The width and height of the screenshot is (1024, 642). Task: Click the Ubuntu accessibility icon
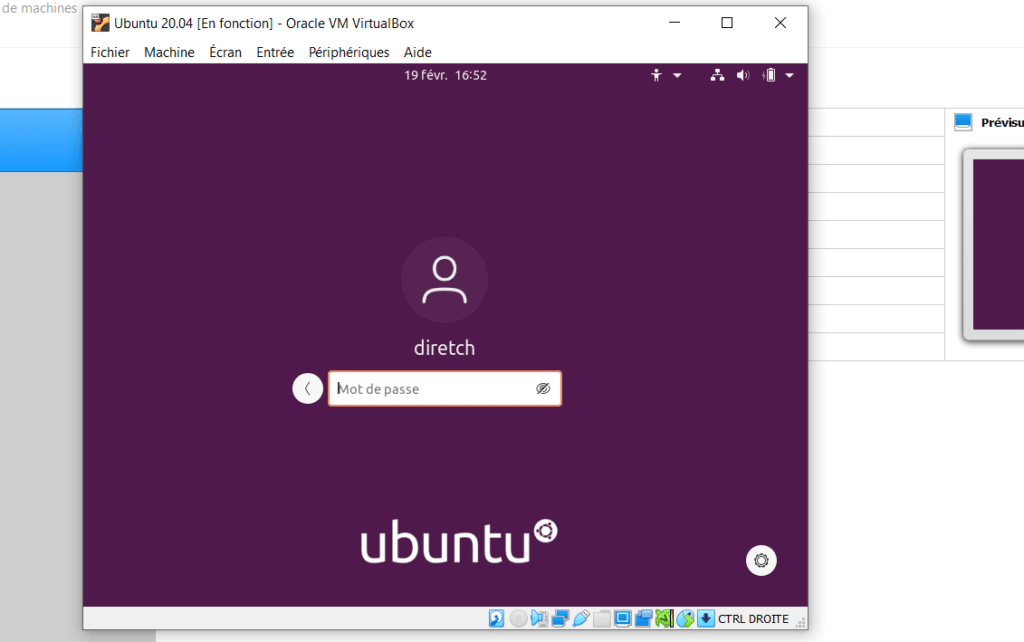coord(656,75)
